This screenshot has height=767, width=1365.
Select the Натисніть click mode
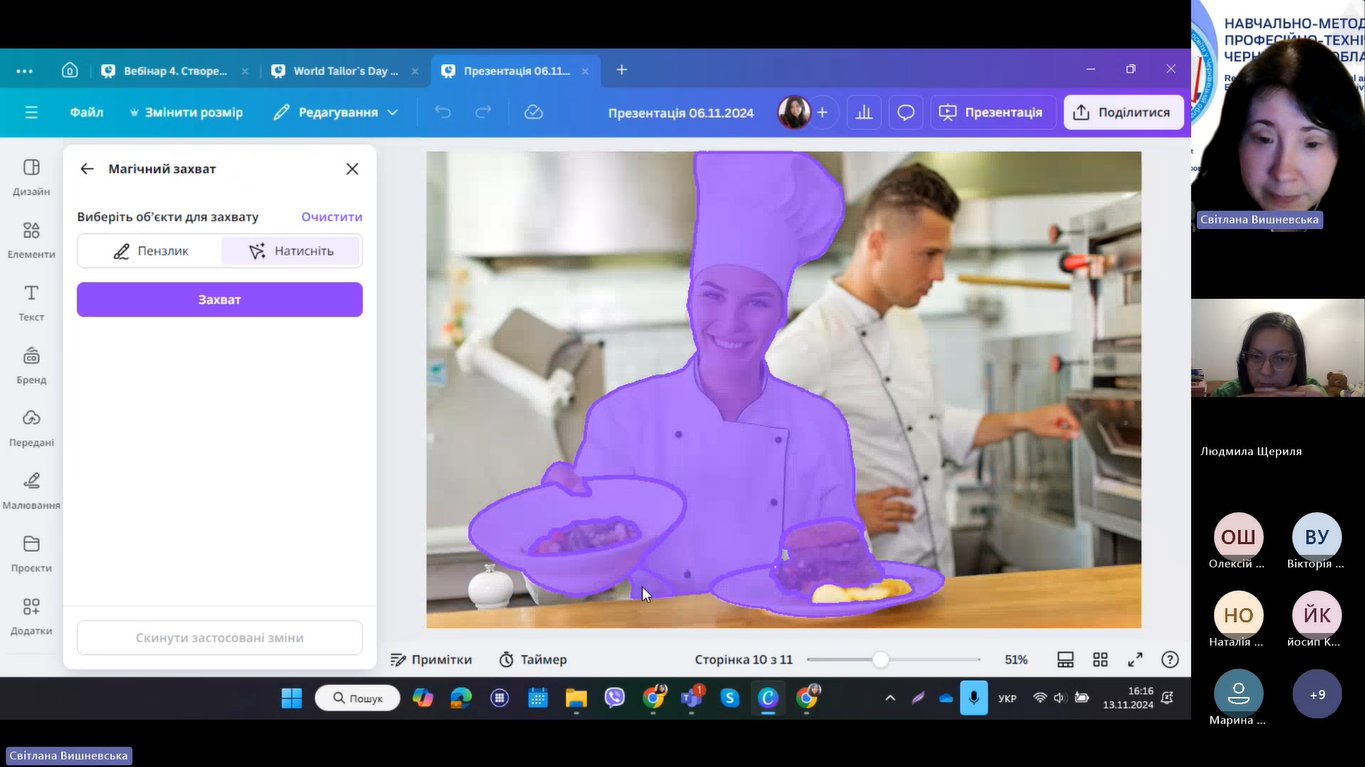click(x=291, y=251)
